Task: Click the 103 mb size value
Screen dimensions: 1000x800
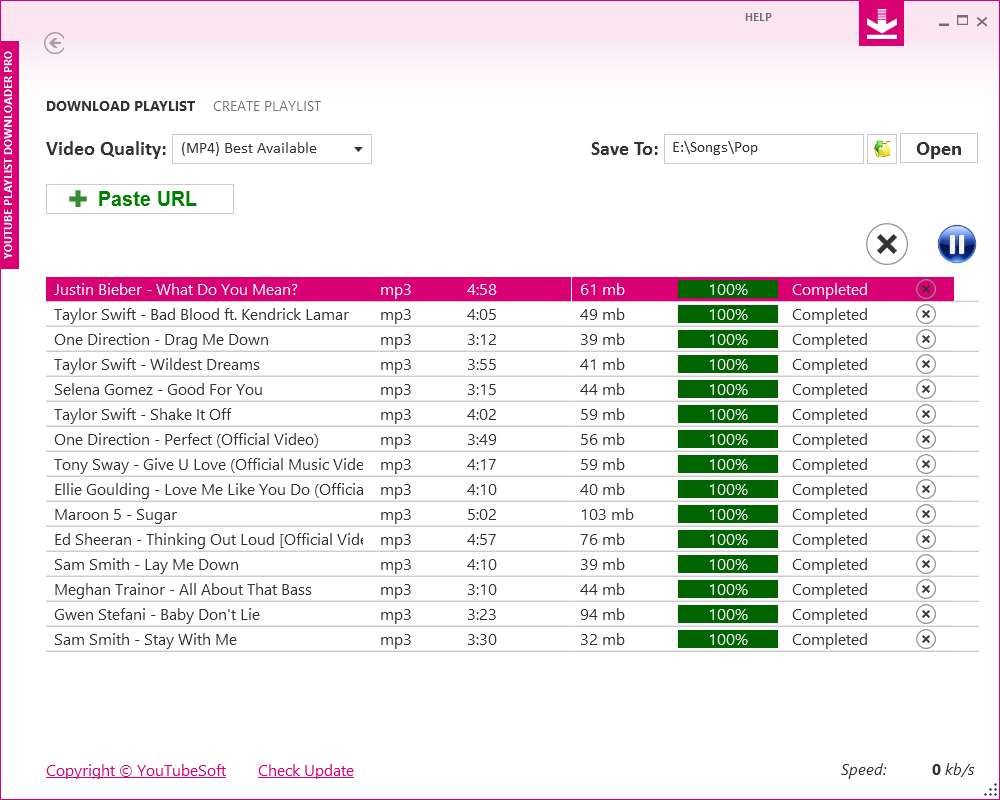Action: [607, 515]
